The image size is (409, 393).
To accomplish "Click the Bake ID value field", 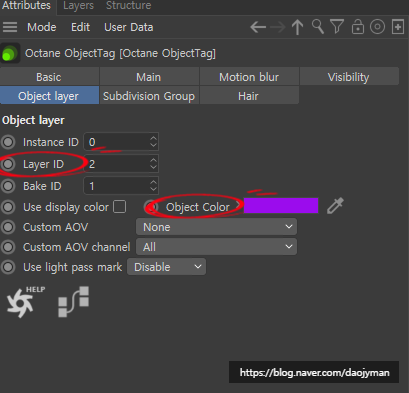I will (x=121, y=186).
